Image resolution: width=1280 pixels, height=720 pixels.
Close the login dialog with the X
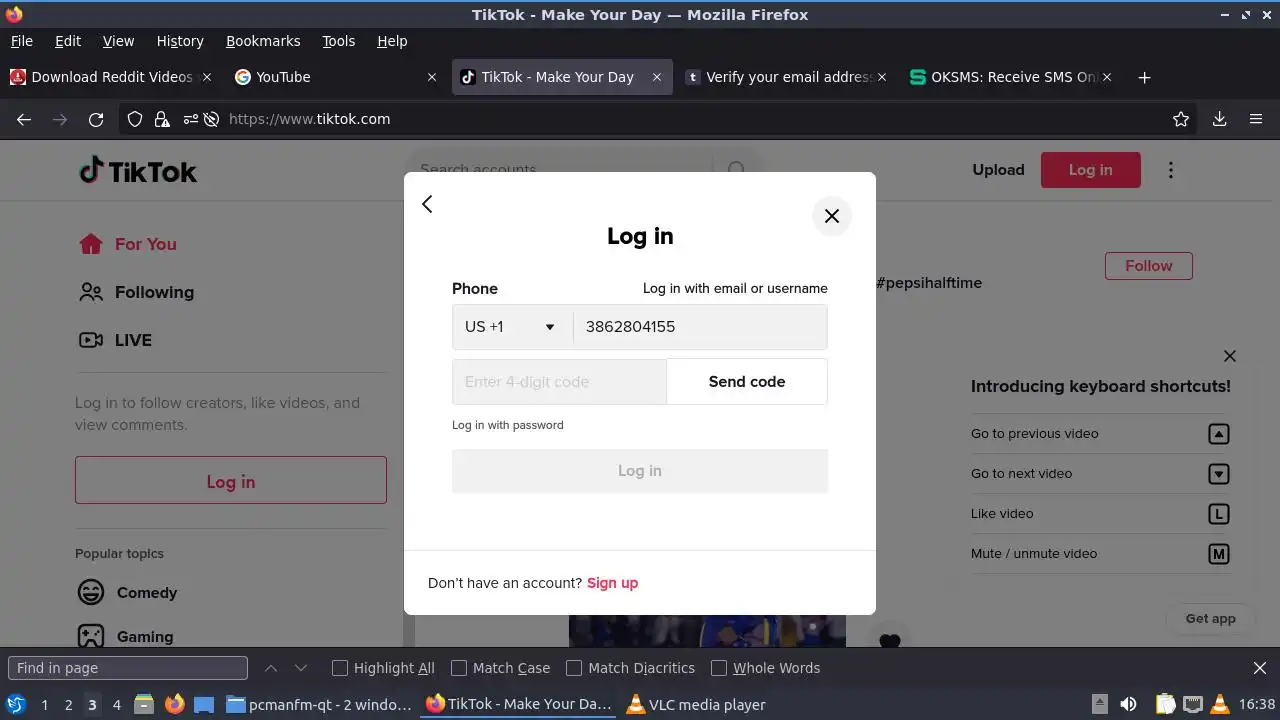pos(831,216)
